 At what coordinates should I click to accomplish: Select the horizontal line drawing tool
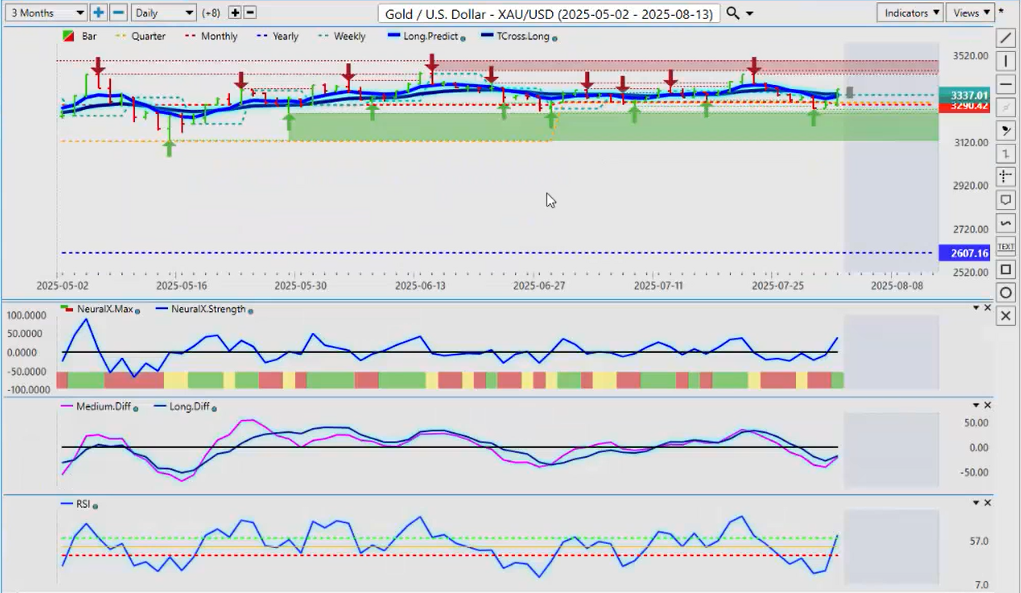point(1006,84)
